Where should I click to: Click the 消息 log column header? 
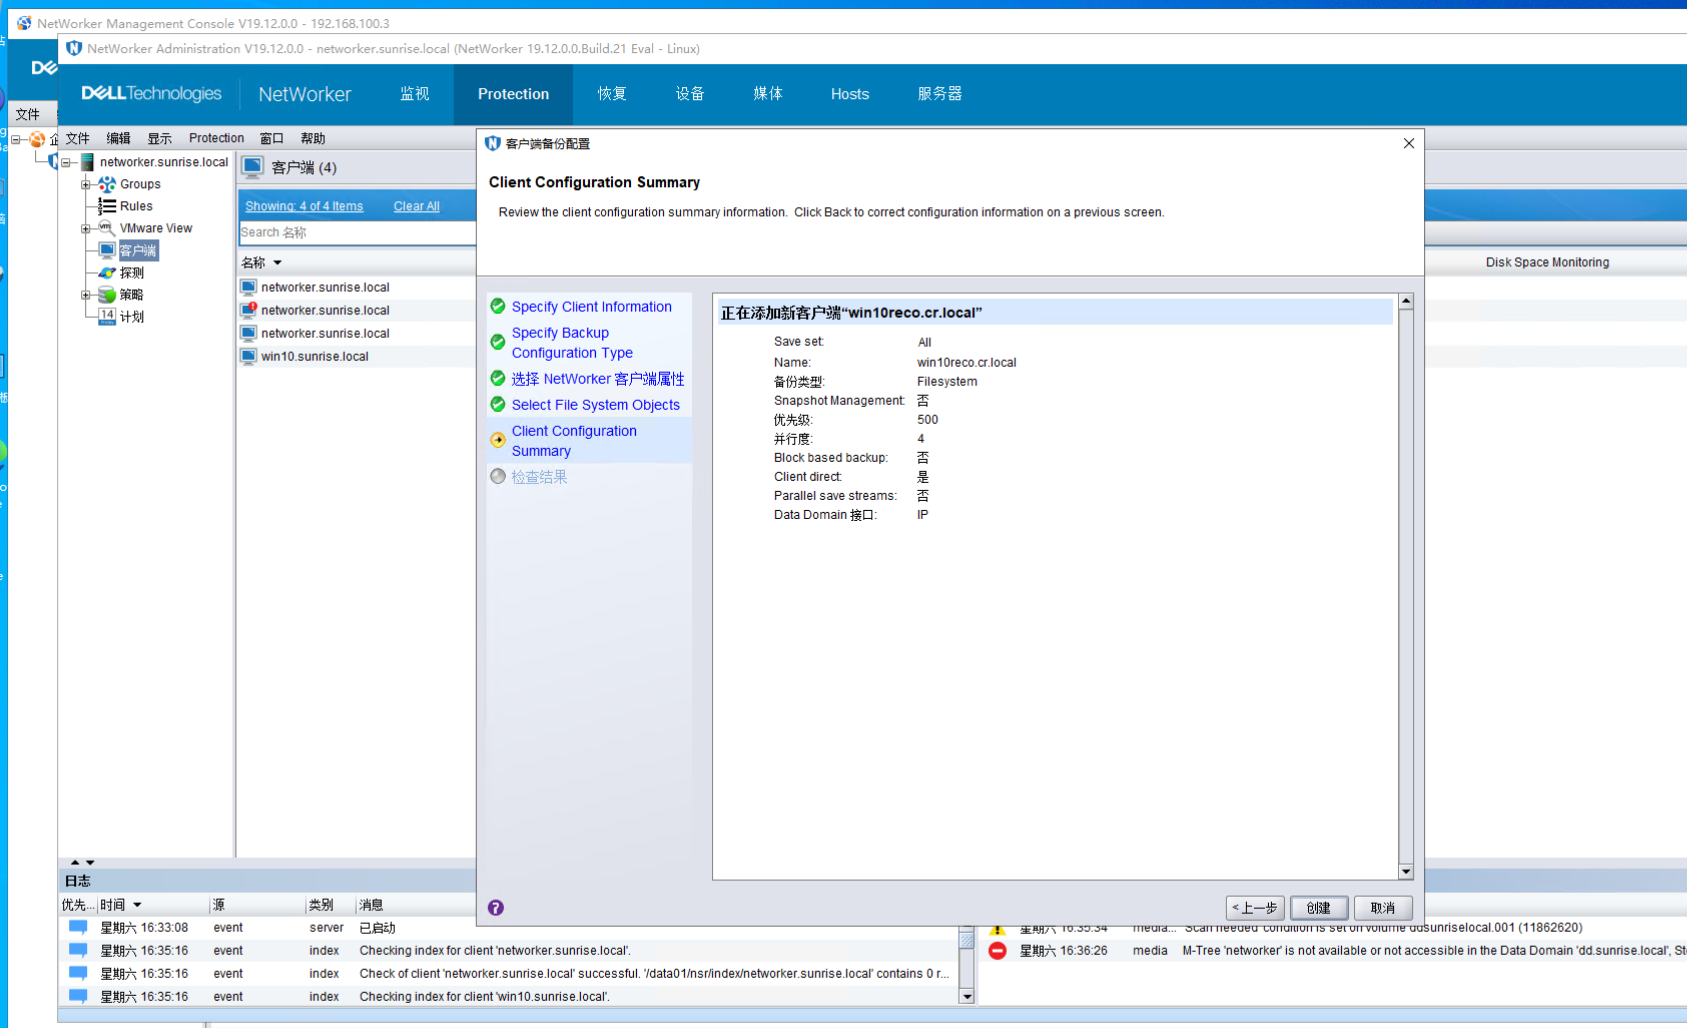click(x=371, y=905)
